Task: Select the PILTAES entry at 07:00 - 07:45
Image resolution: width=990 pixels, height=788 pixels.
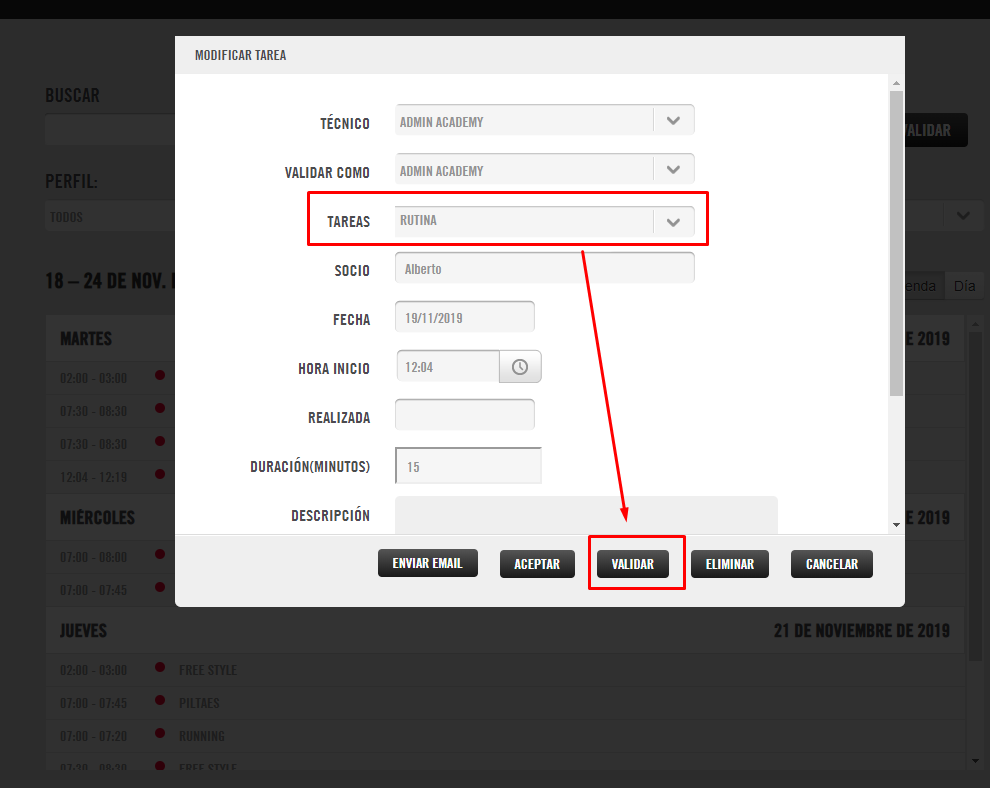Action: click(504, 703)
